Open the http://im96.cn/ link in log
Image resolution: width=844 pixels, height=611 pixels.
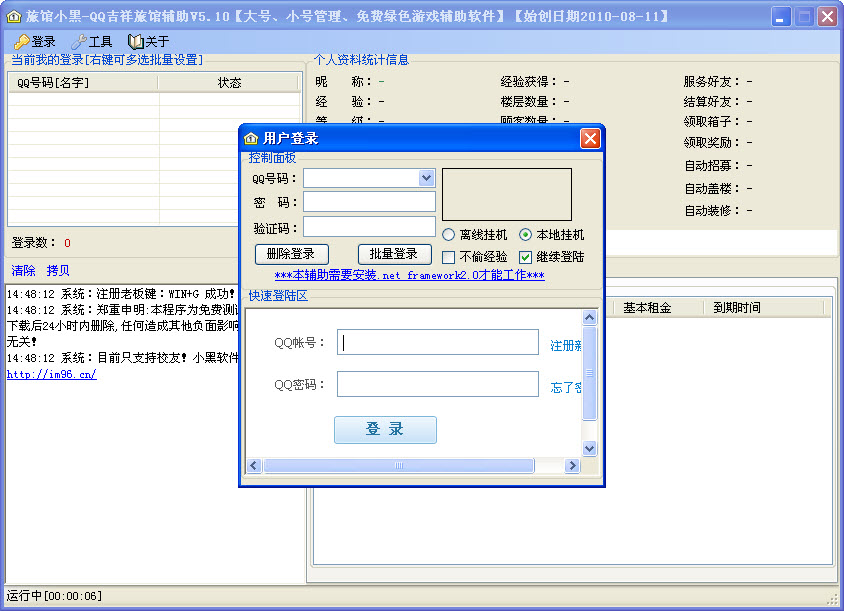pyautogui.click(x=52, y=374)
